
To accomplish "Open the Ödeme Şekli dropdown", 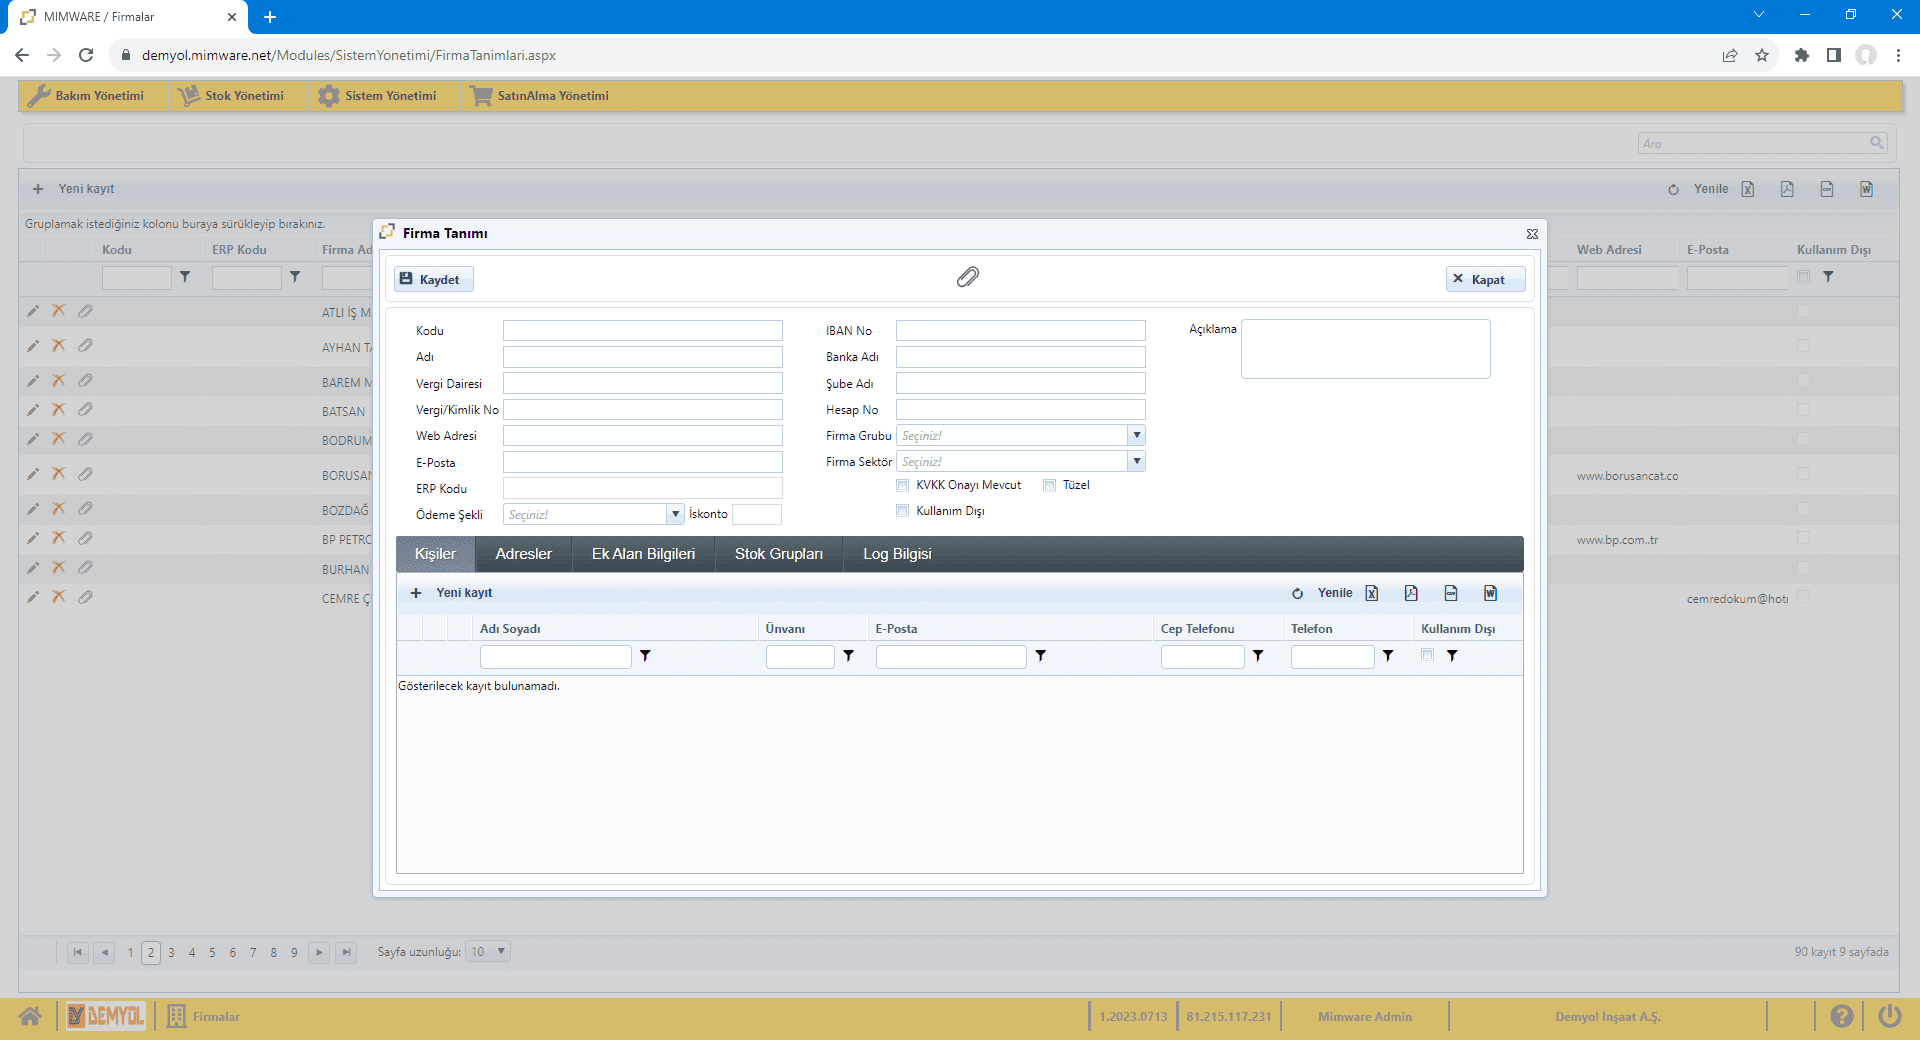I will (675, 514).
